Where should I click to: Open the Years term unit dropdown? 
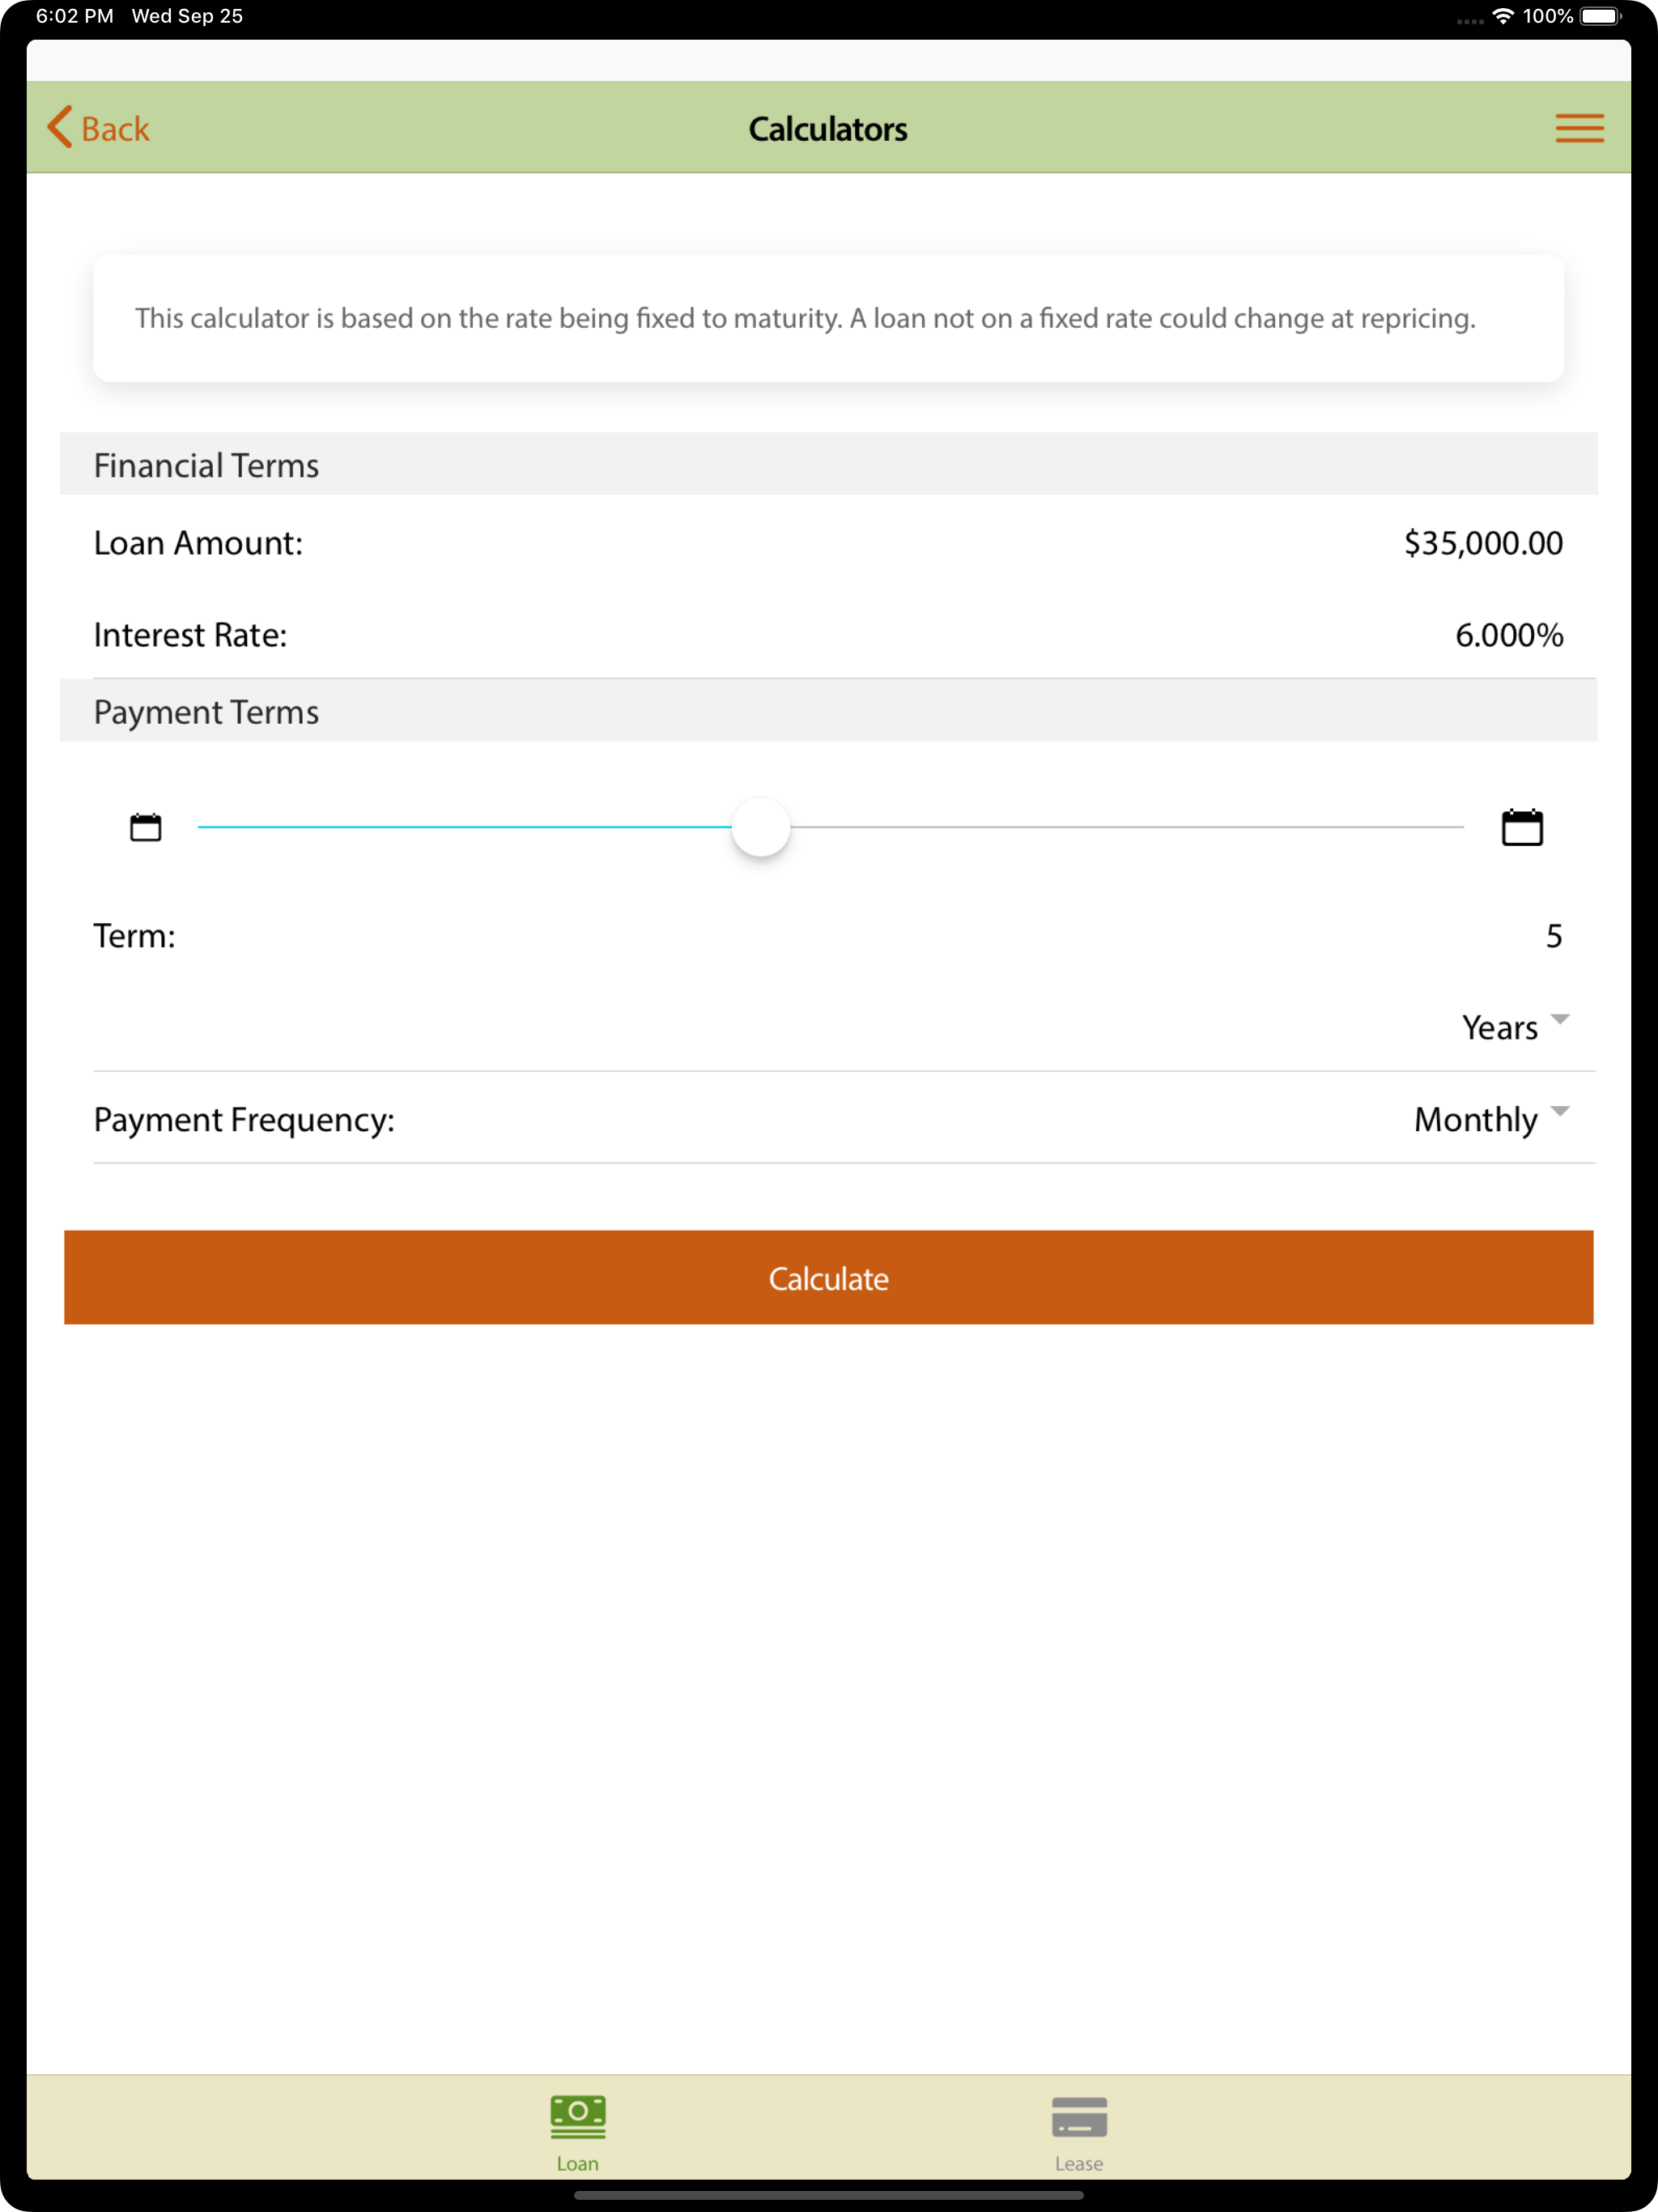point(1514,1027)
